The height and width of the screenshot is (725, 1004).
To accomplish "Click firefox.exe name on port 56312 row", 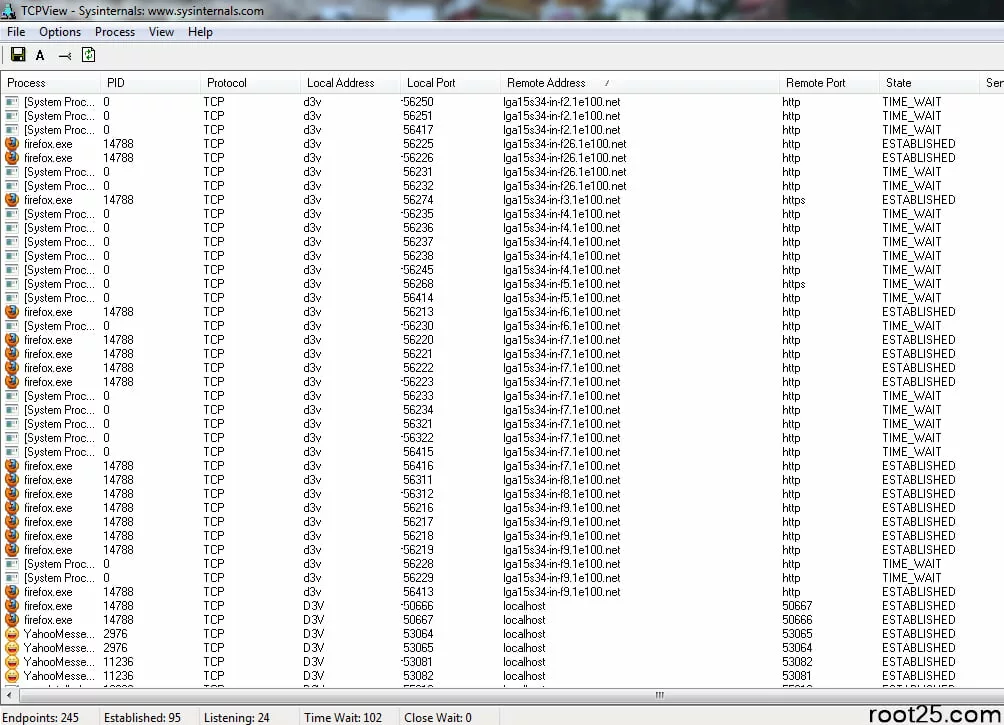I will pos(48,494).
